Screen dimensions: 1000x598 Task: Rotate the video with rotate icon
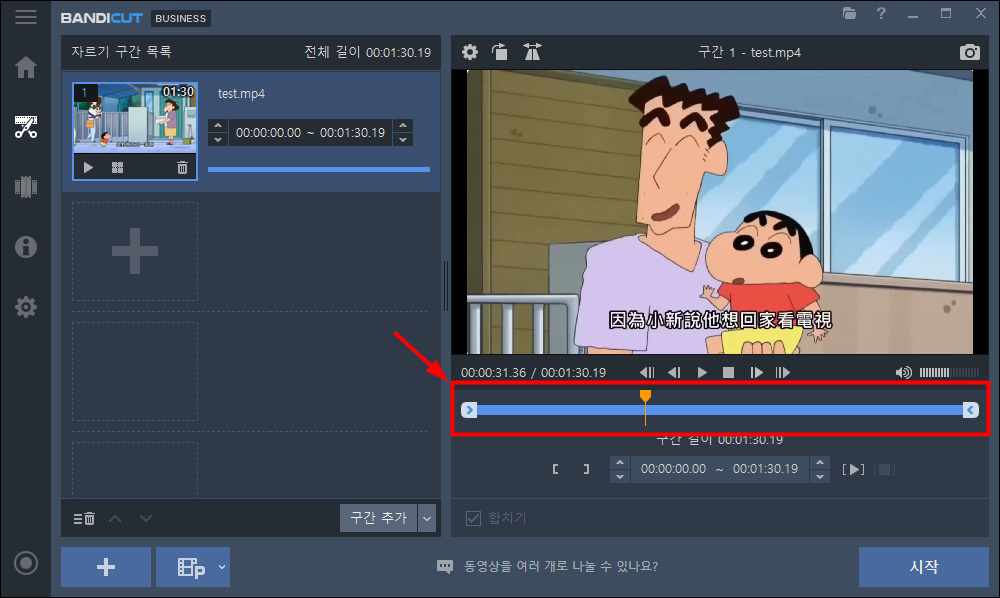tap(500, 52)
